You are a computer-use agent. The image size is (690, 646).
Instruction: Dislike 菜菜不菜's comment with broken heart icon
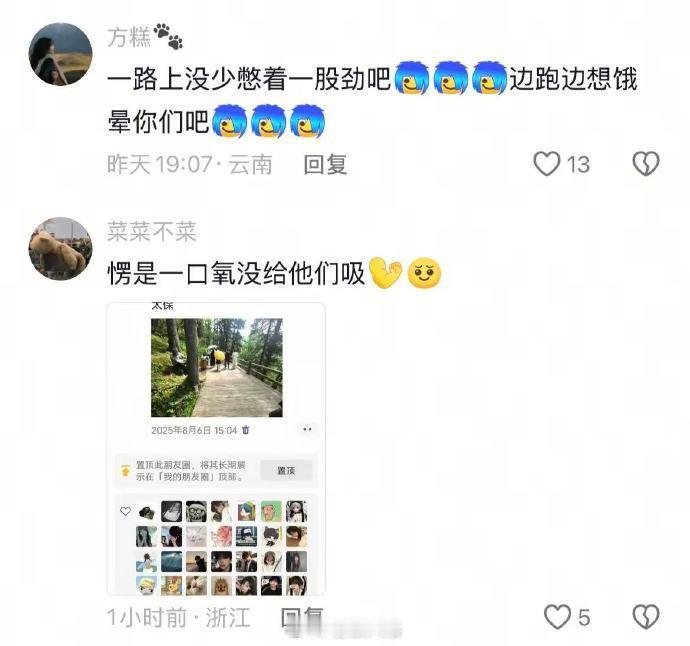coord(646,617)
